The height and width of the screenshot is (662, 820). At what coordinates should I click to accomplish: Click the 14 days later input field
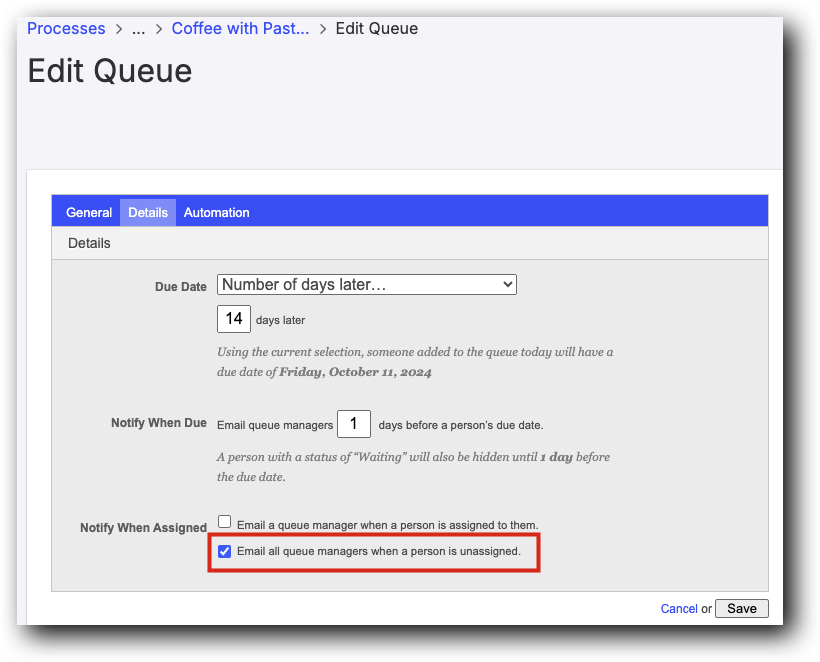click(233, 318)
